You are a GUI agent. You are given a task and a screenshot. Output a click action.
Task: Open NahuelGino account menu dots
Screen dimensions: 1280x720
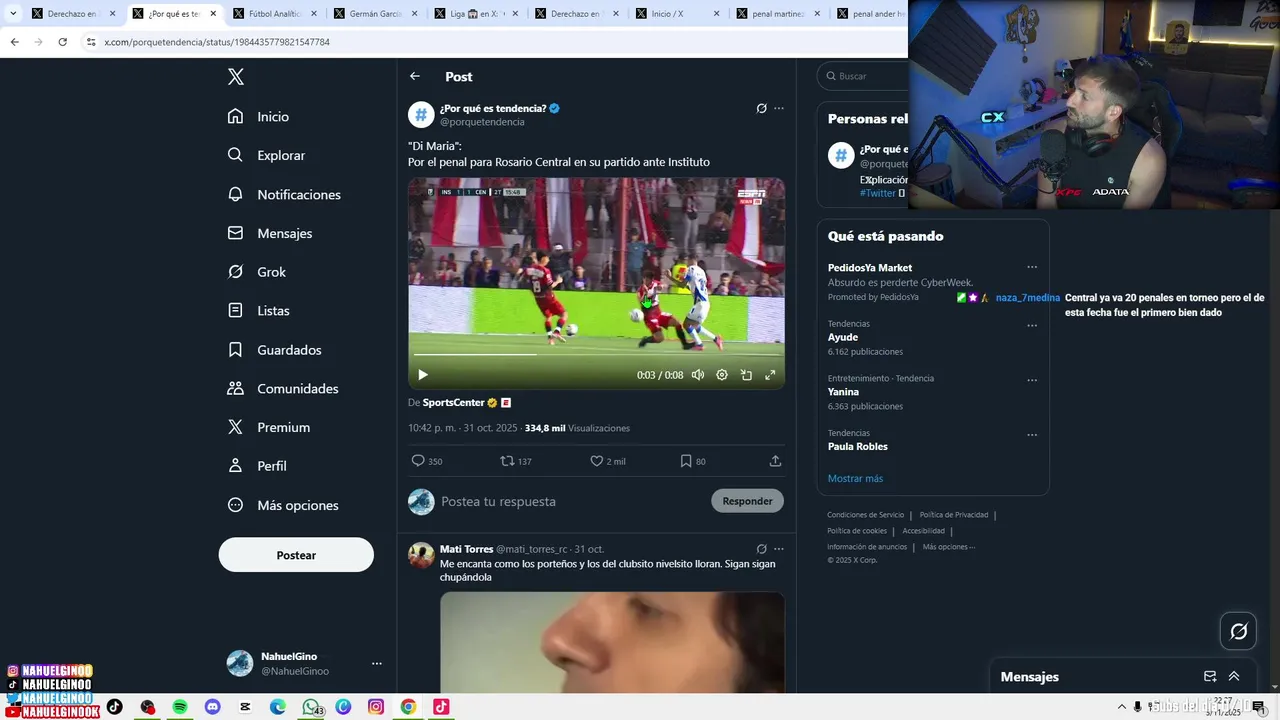click(x=377, y=663)
